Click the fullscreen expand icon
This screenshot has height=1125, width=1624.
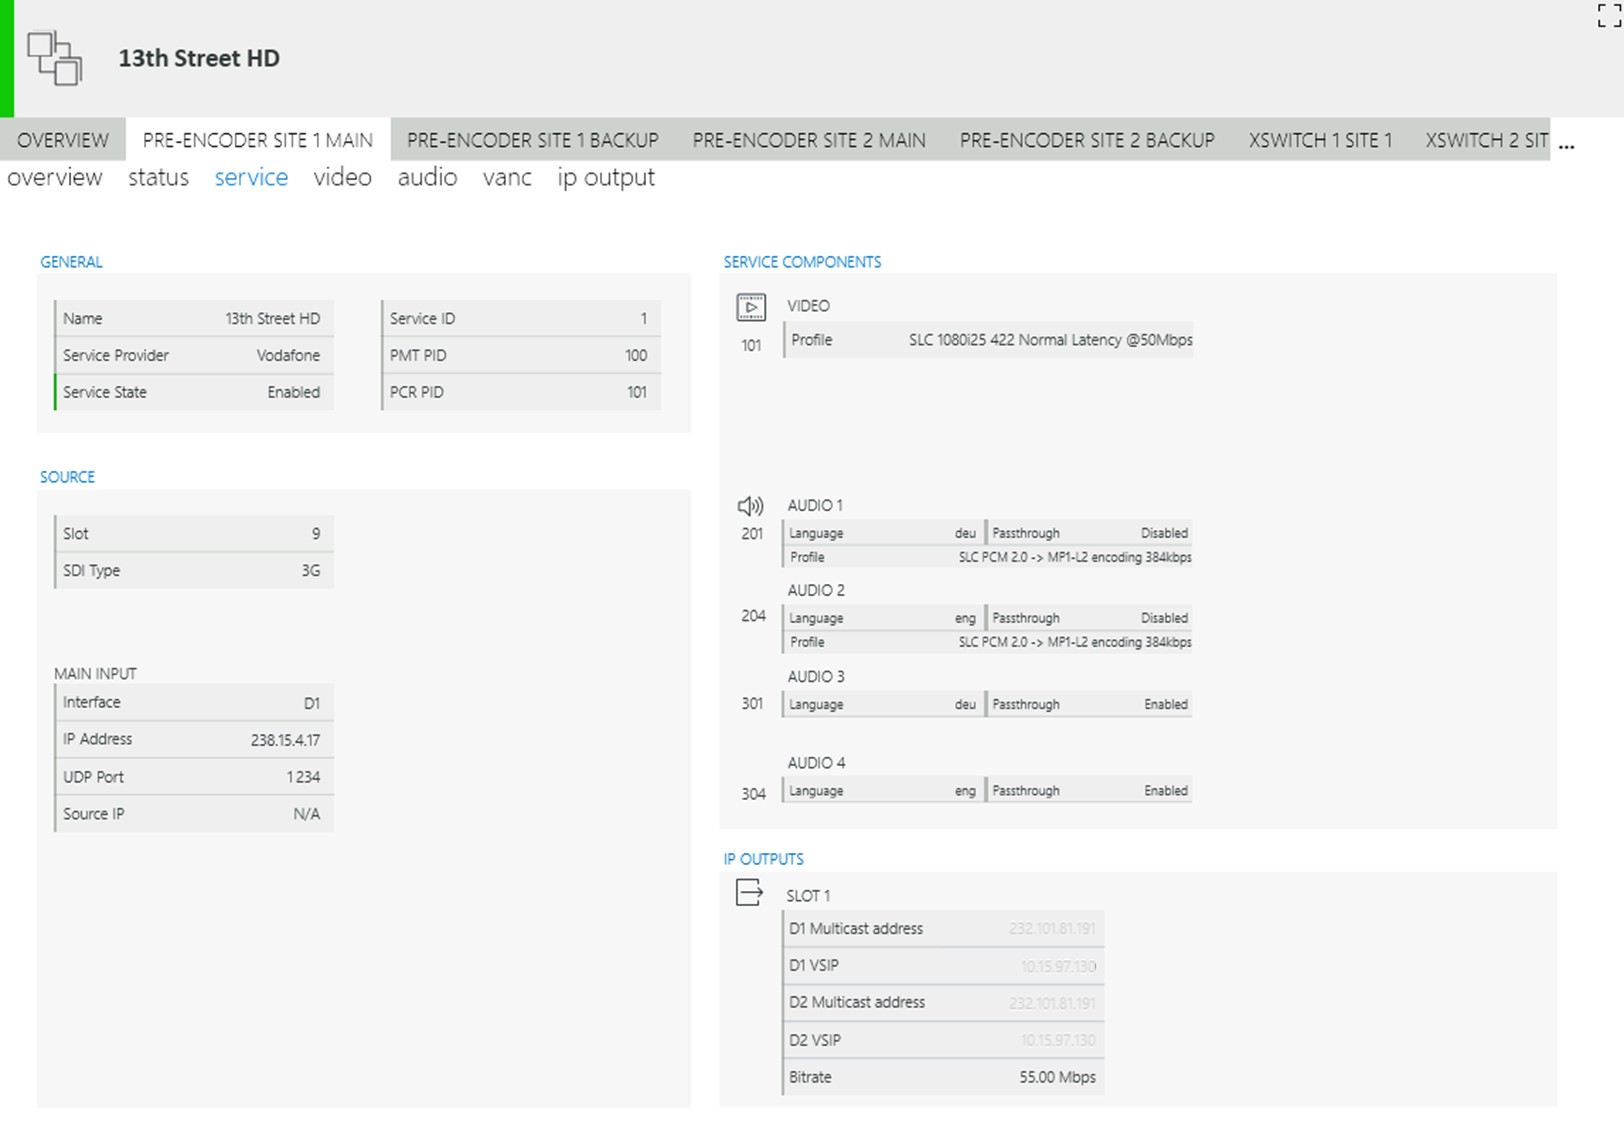tap(1608, 15)
